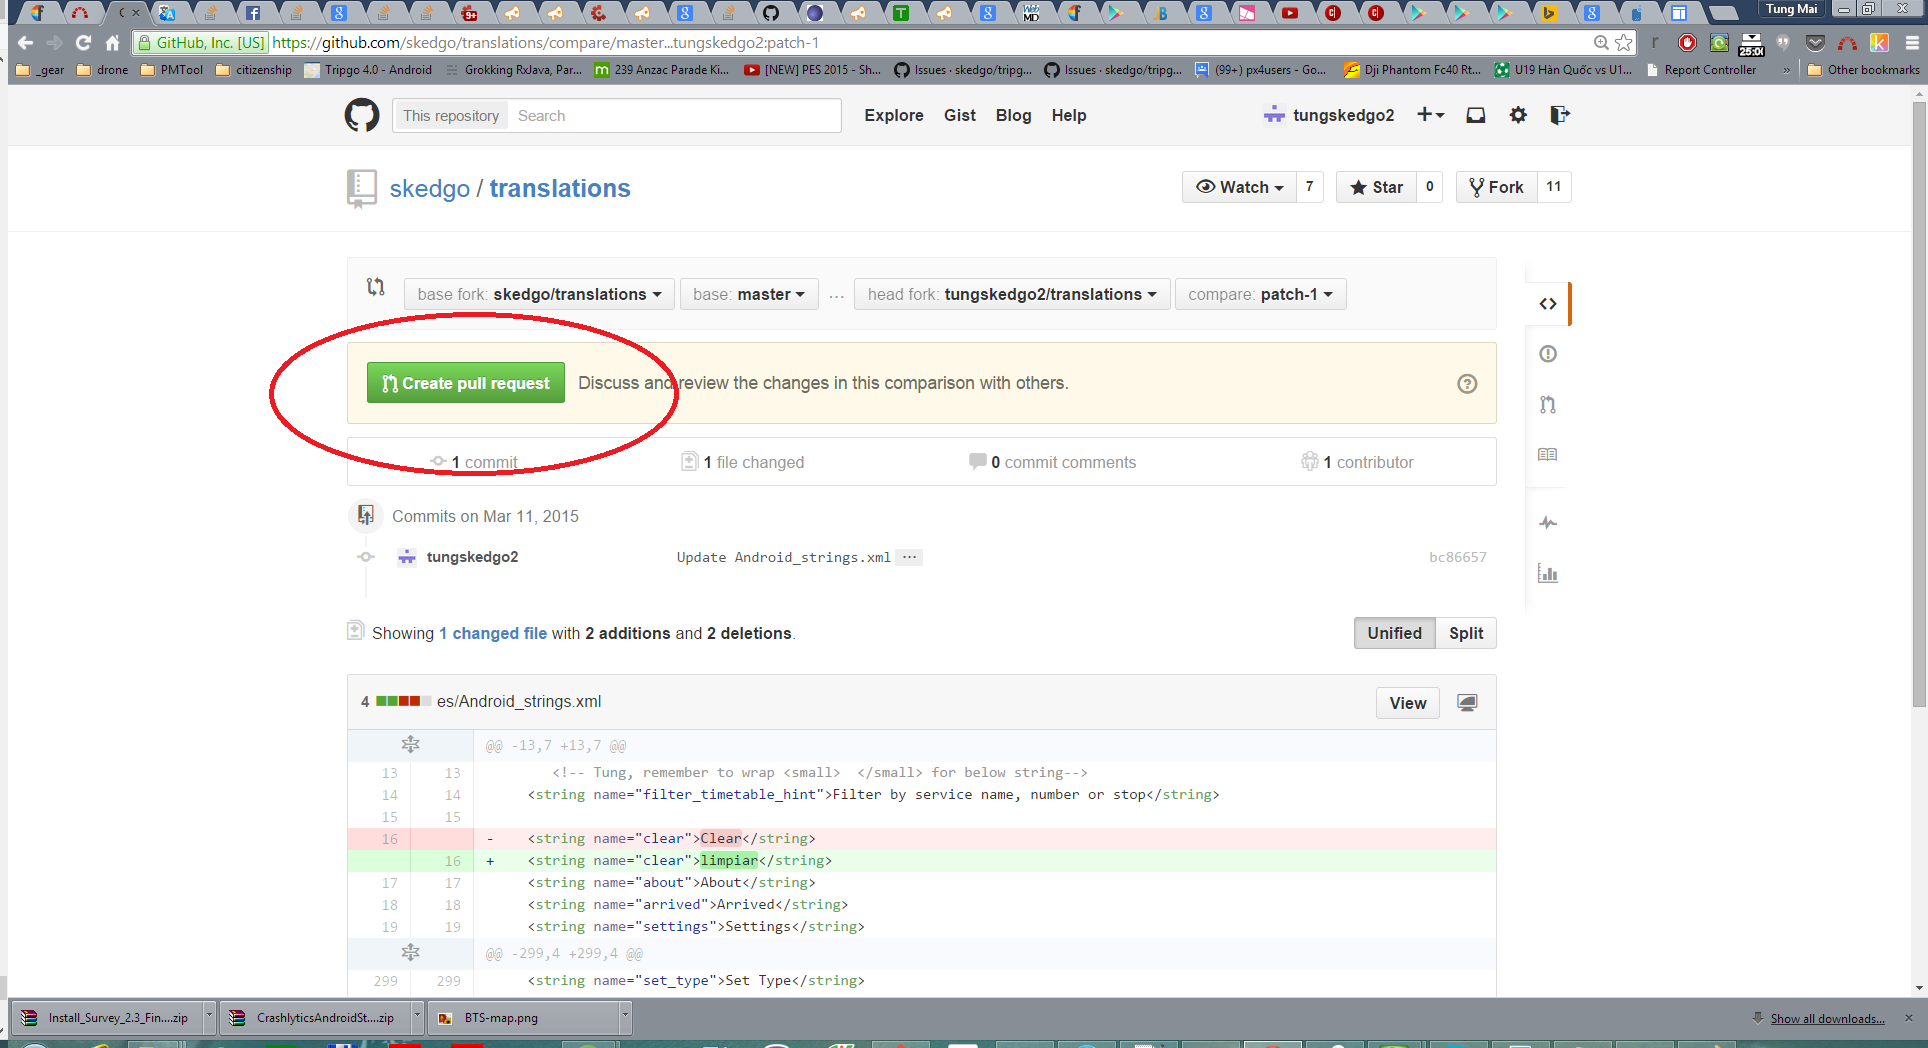1928x1048 pixels.
Task: Click the browser back arrow
Action: click(25, 43)
